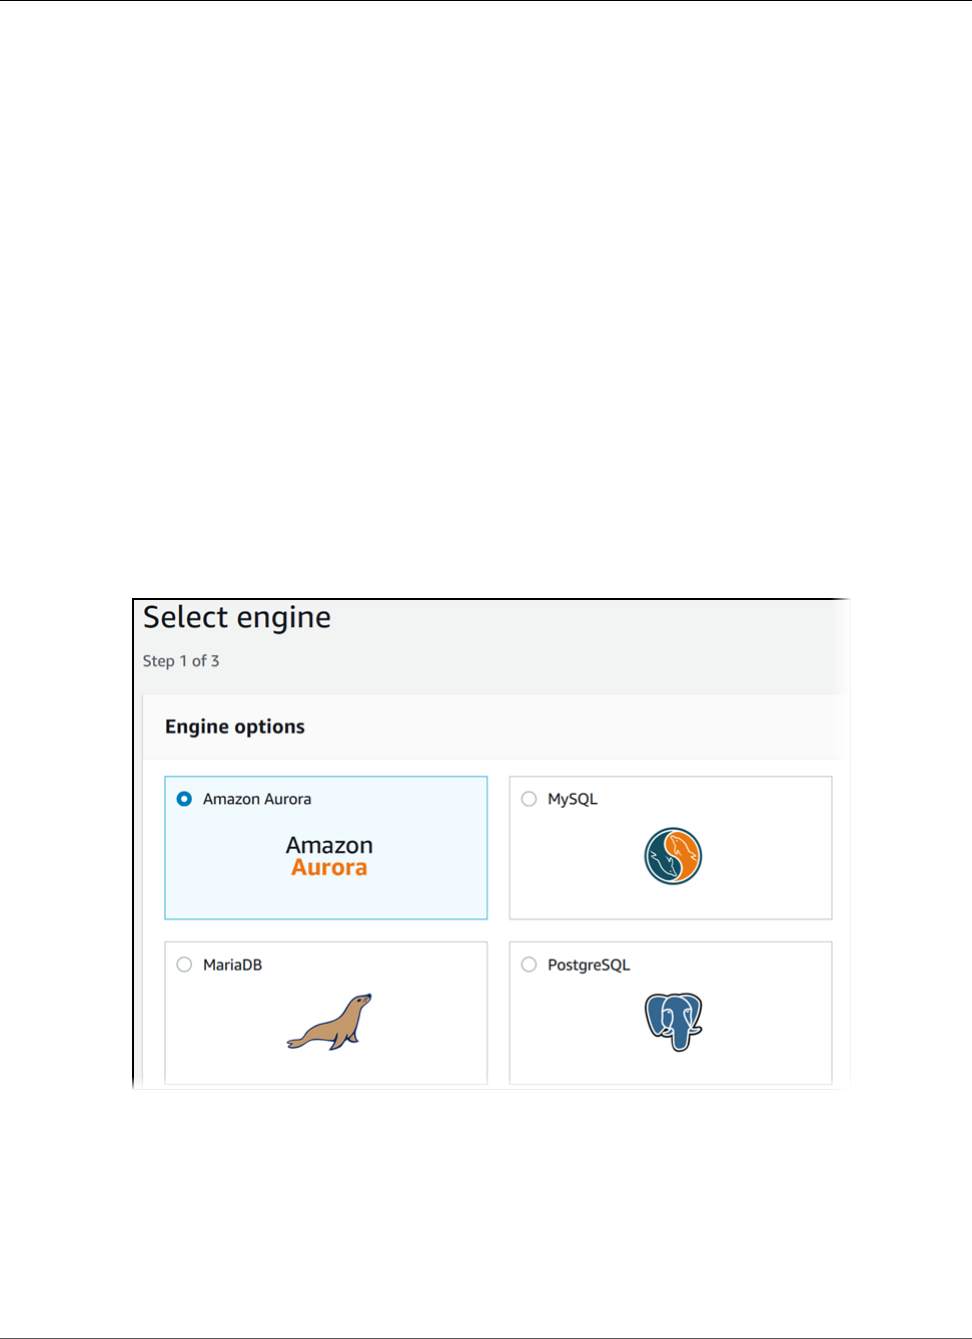The width and height of the screenshot is (972, 1339).
Task: Click the black Amazon logo word
Action: point(329,845)
